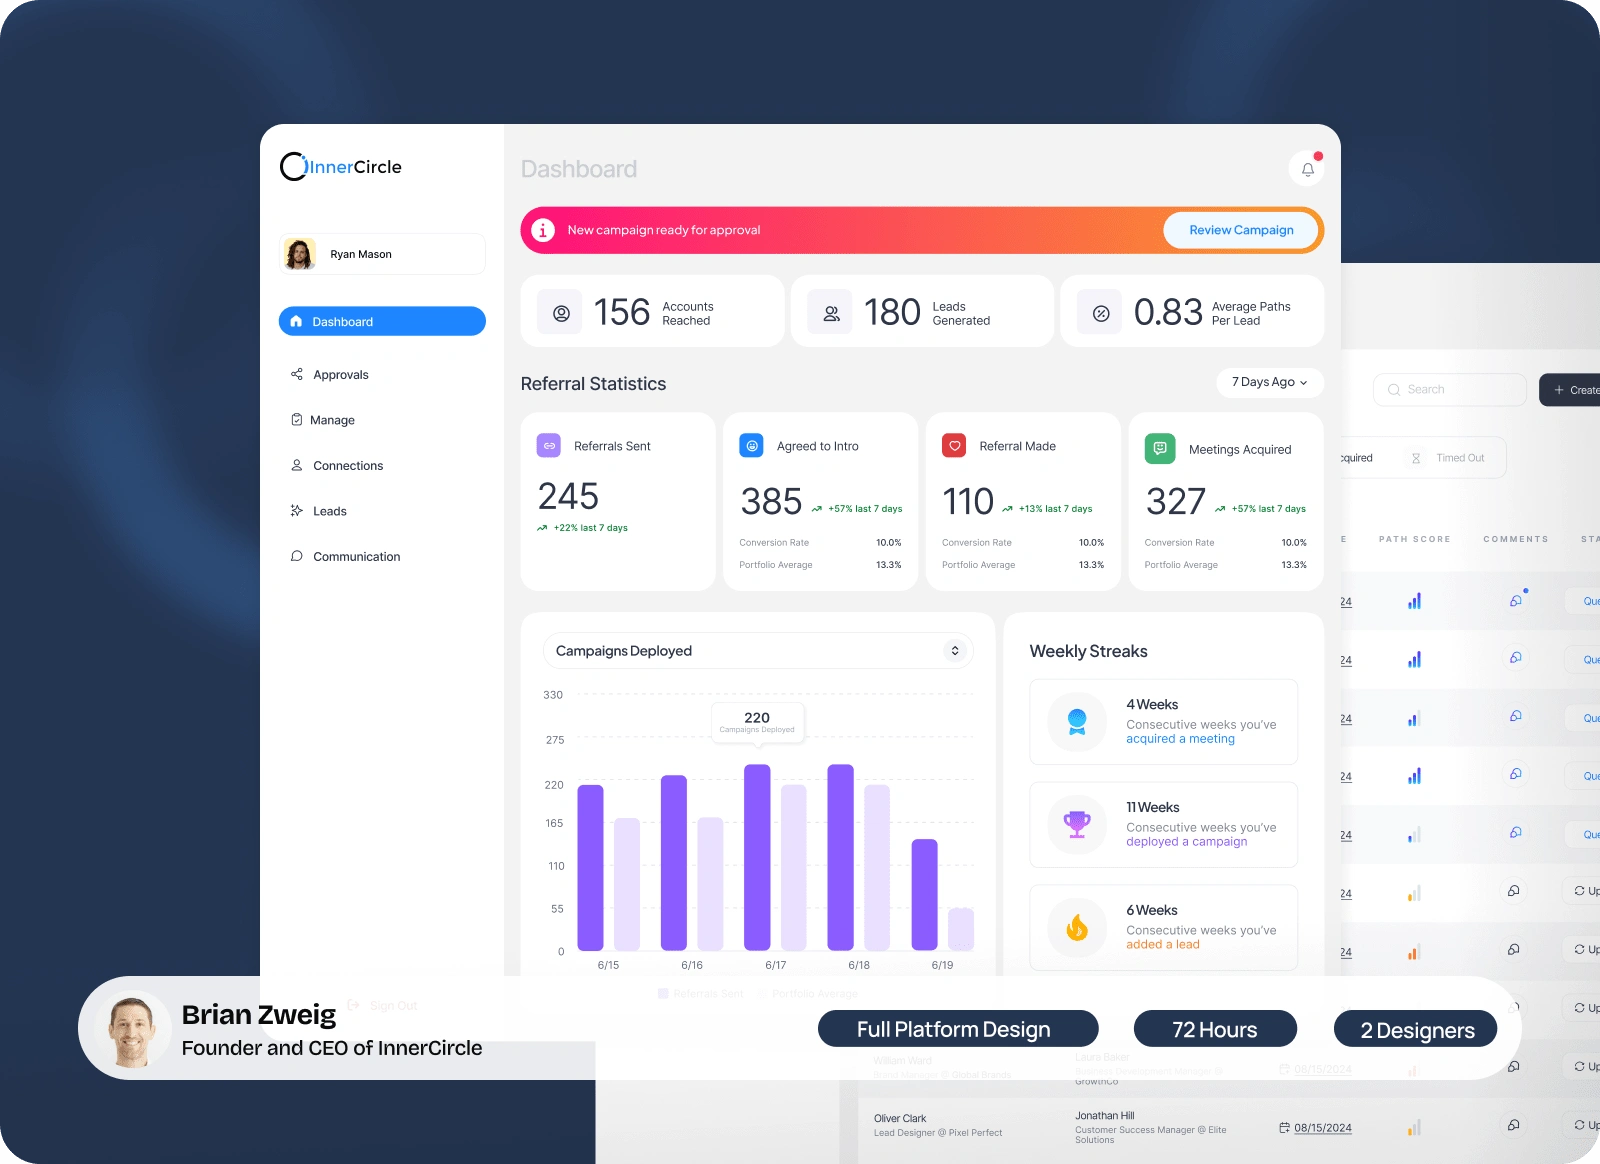
Task: Click the Referrals Sent purple icon
Action: (549, 446)
